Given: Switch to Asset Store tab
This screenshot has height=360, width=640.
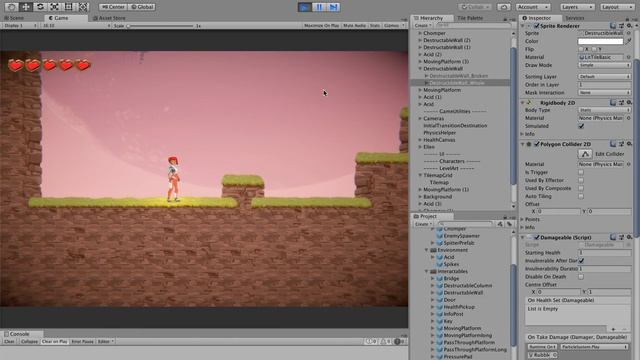Looking at the screenshot, I should pos(109,18).
